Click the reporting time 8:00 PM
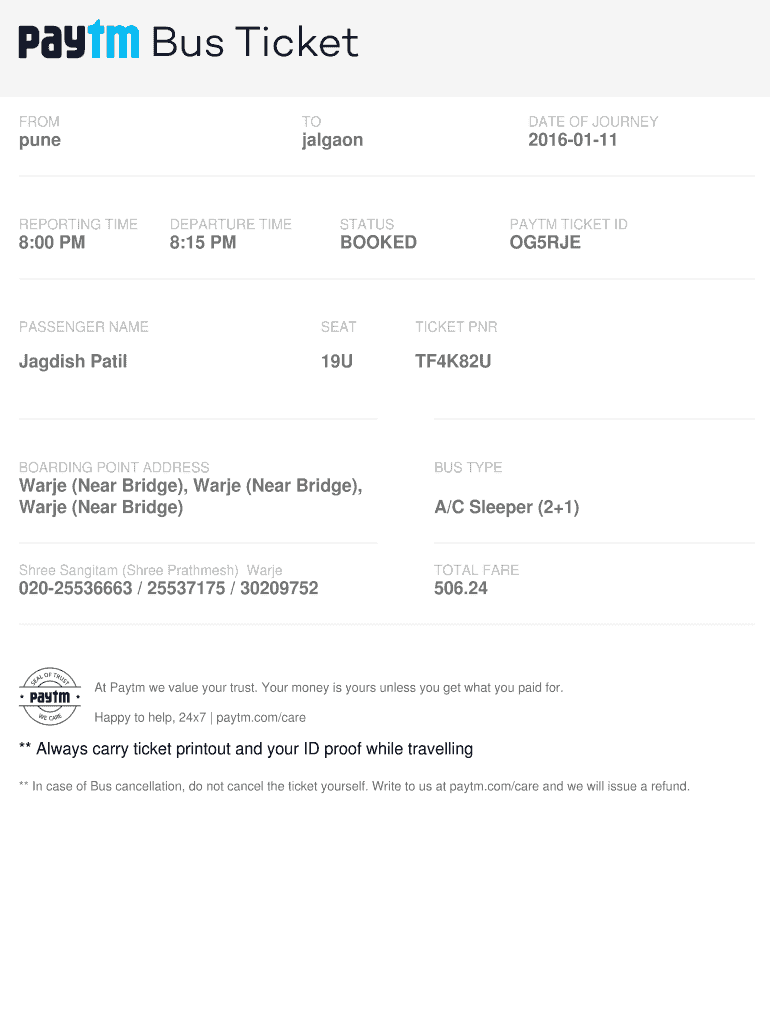 click(x=52, y=242)
